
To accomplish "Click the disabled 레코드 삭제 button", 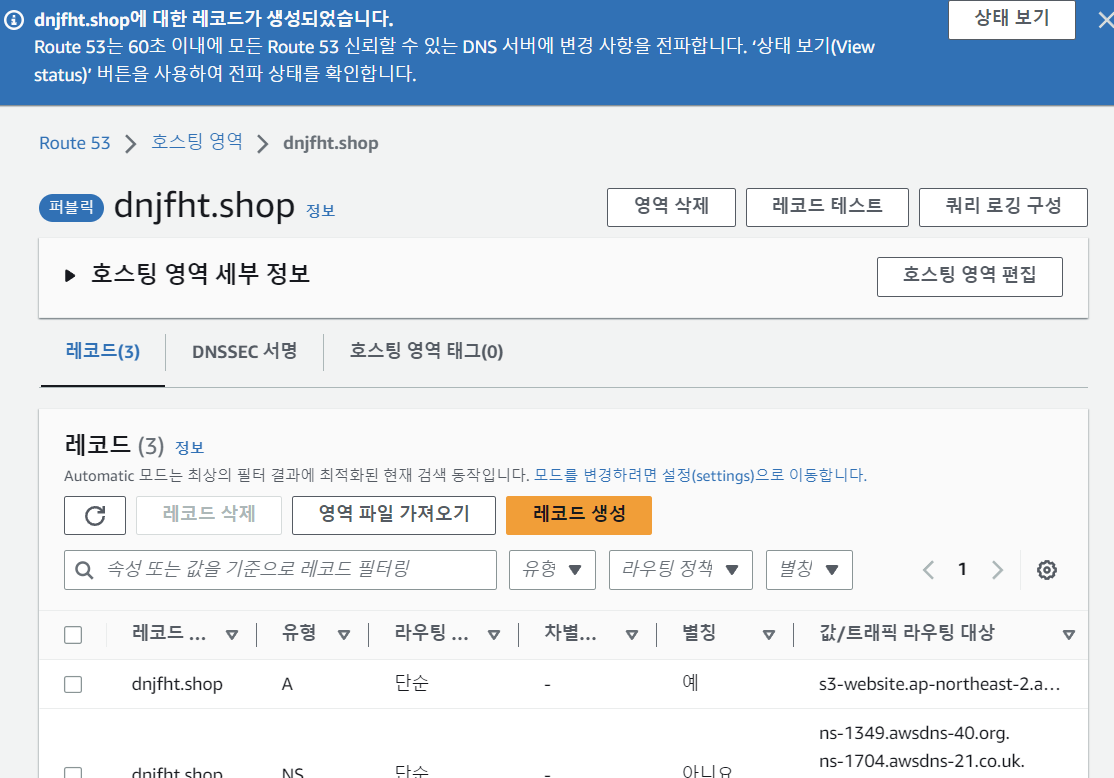I will (x=209, y=515).
